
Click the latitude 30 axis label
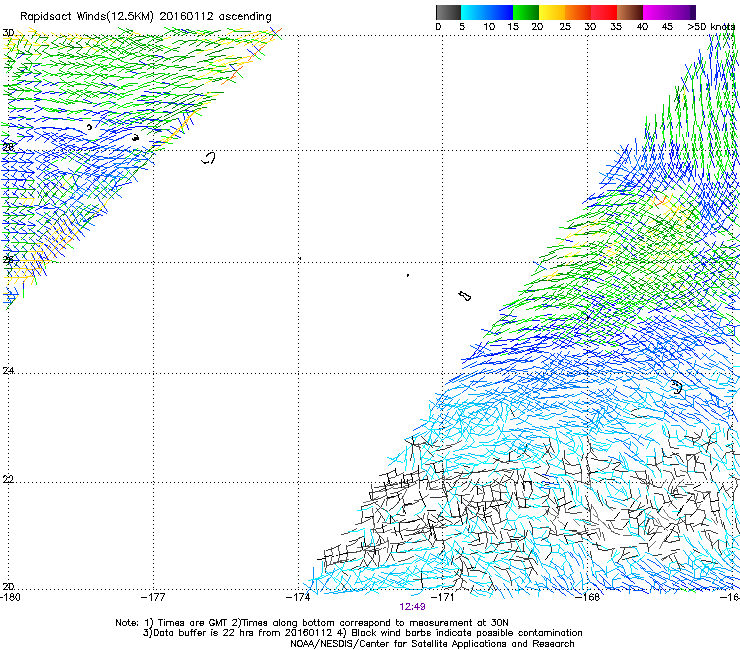point(8,33)
